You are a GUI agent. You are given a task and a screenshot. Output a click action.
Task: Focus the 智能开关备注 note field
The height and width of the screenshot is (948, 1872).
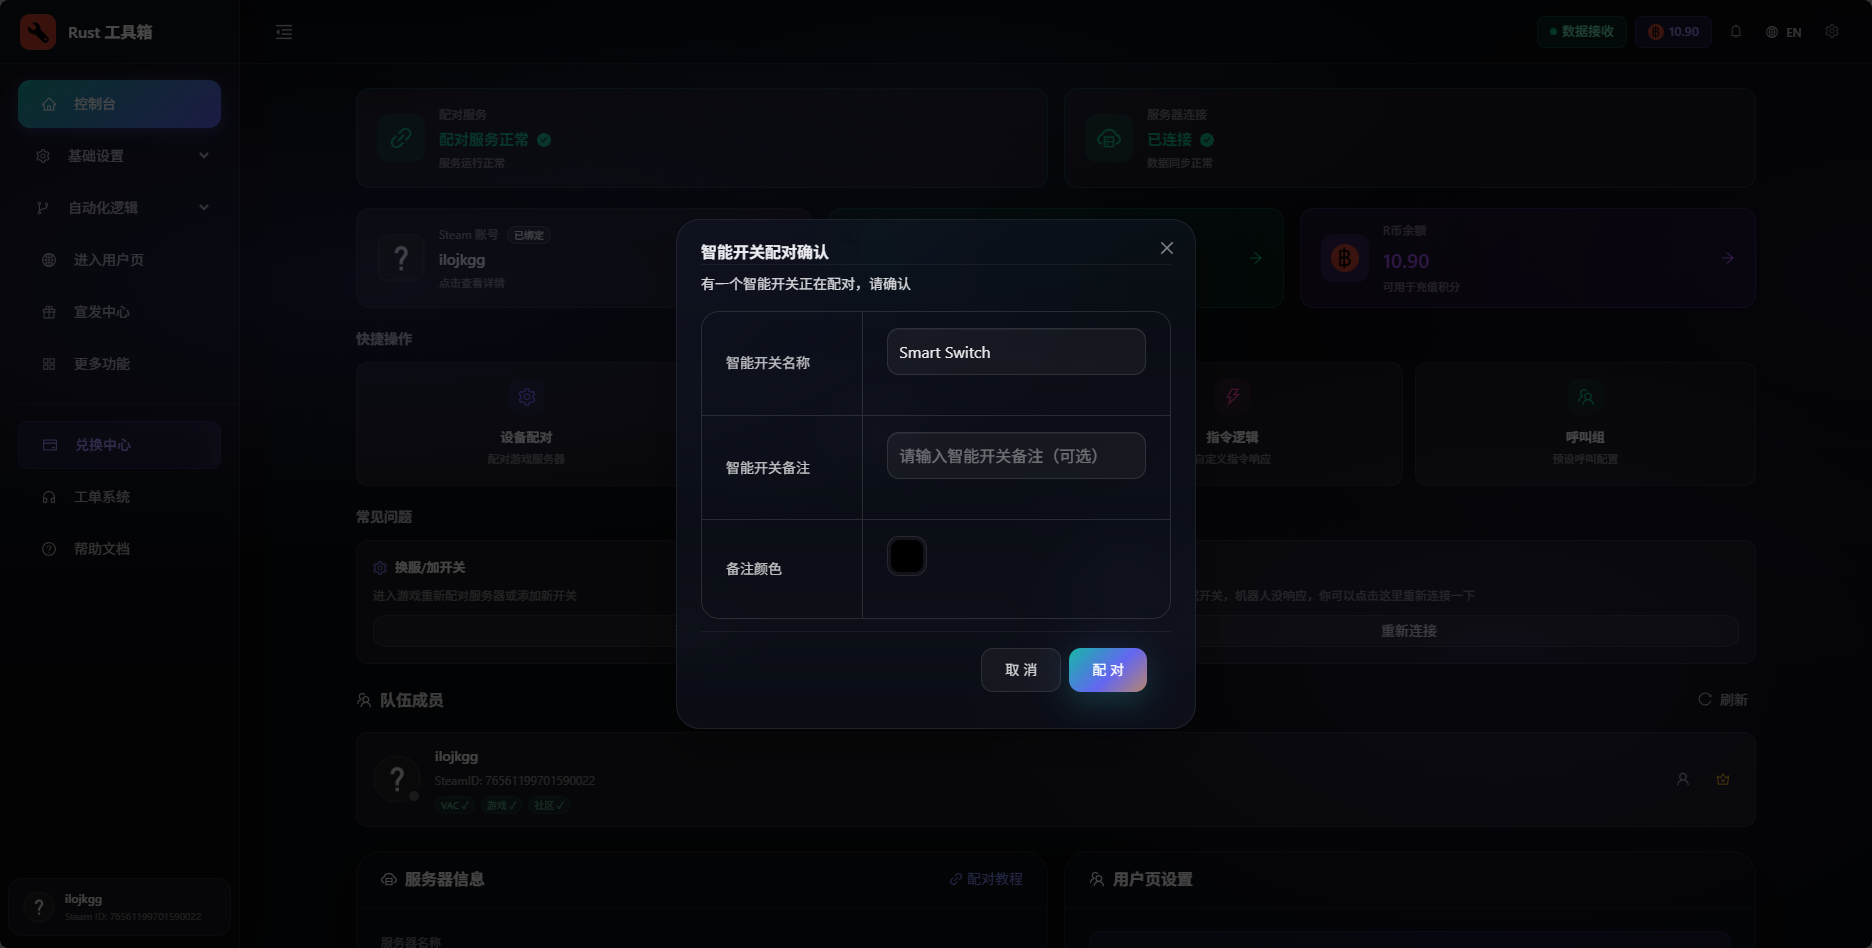[1016, 456]
